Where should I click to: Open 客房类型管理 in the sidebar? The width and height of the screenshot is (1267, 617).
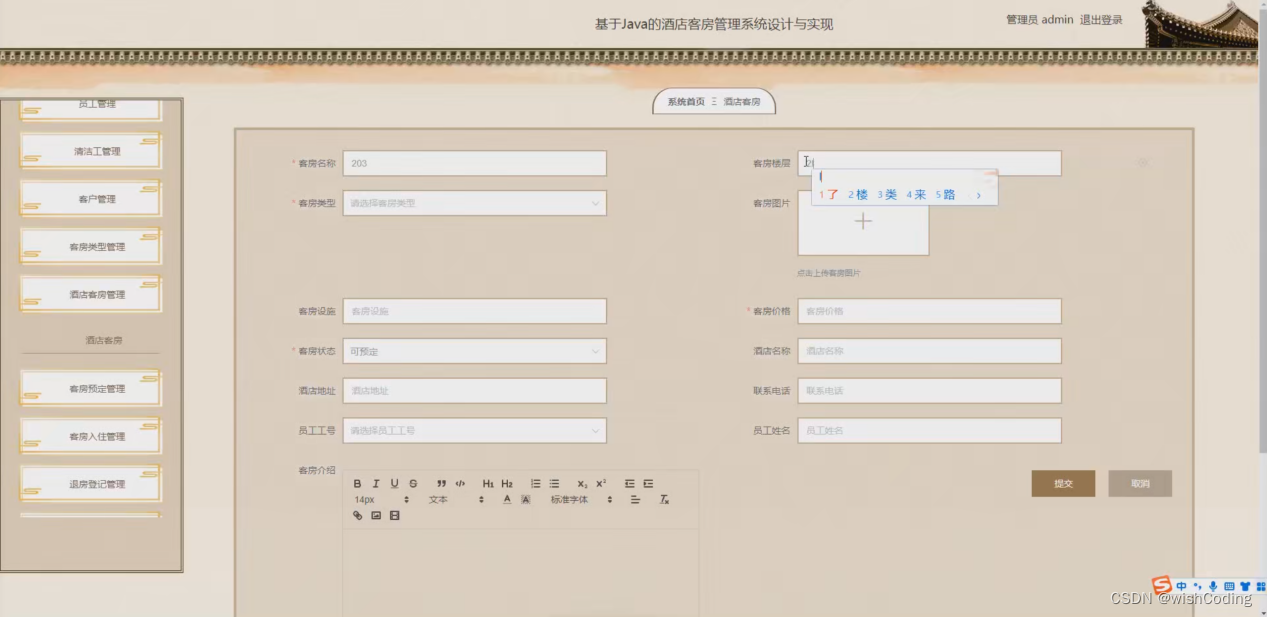(x=91, y=247)
